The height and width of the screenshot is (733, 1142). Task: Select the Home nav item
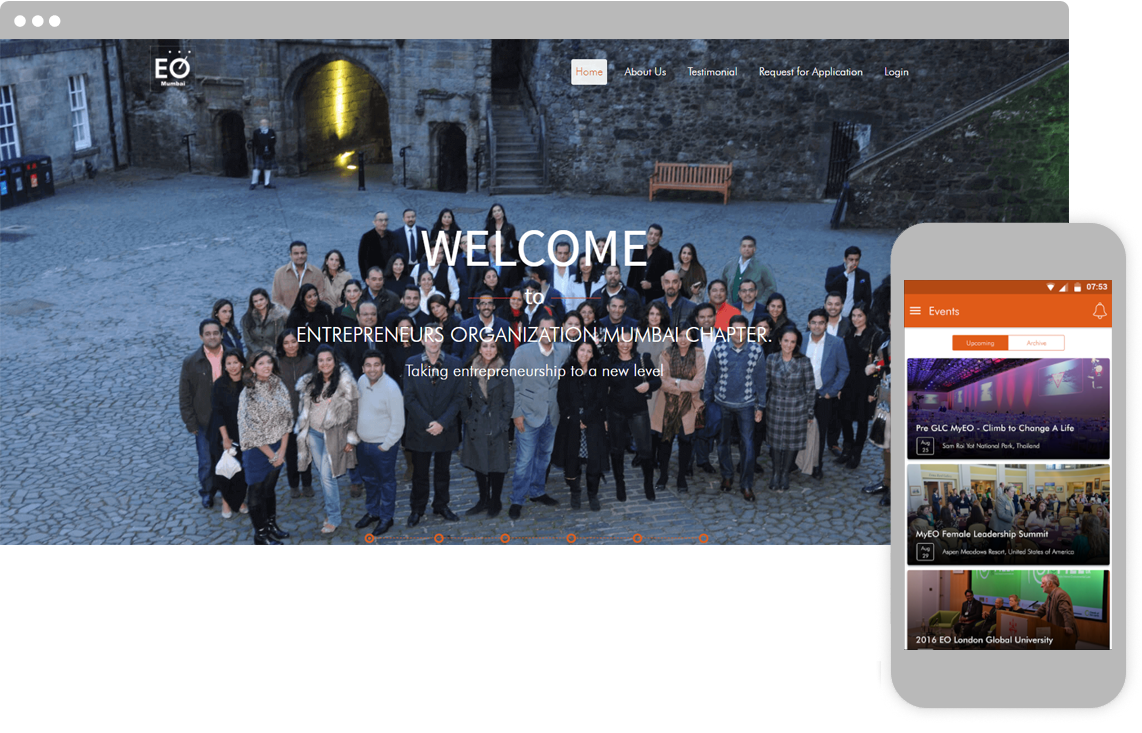click(x=589, y=72)
